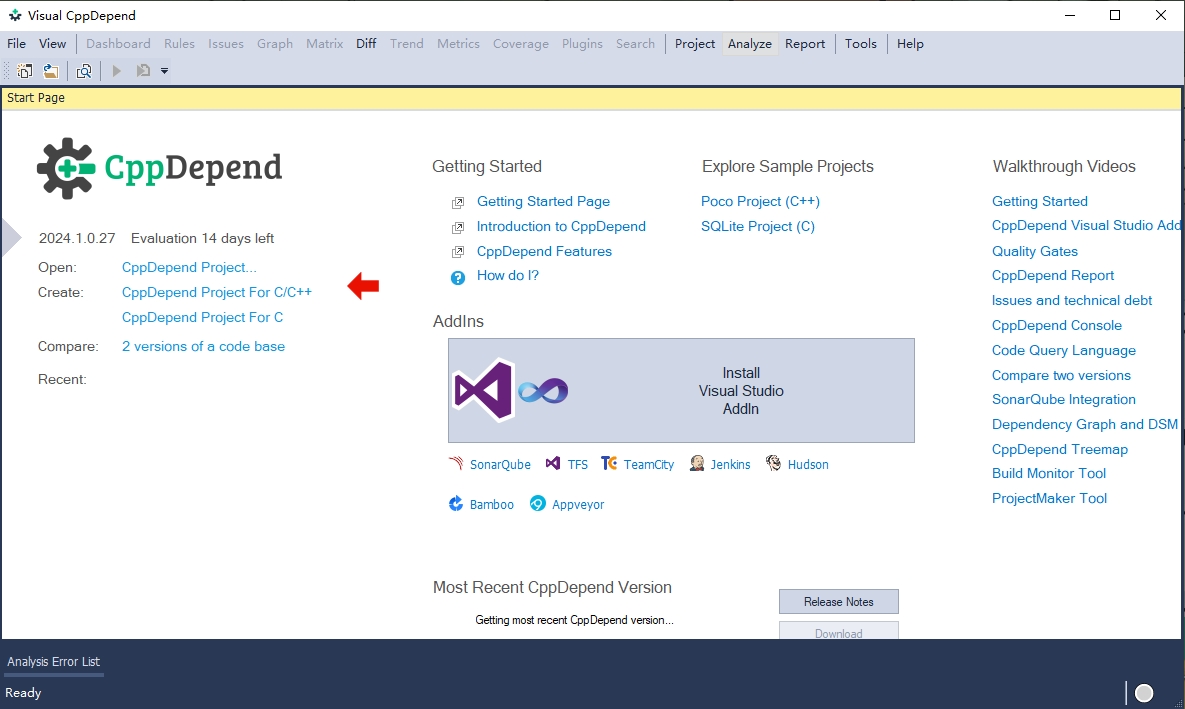The image size is (1185, 709).
Task: Open the CppDepend Project For C/C++ link
Action: point(217,292)
